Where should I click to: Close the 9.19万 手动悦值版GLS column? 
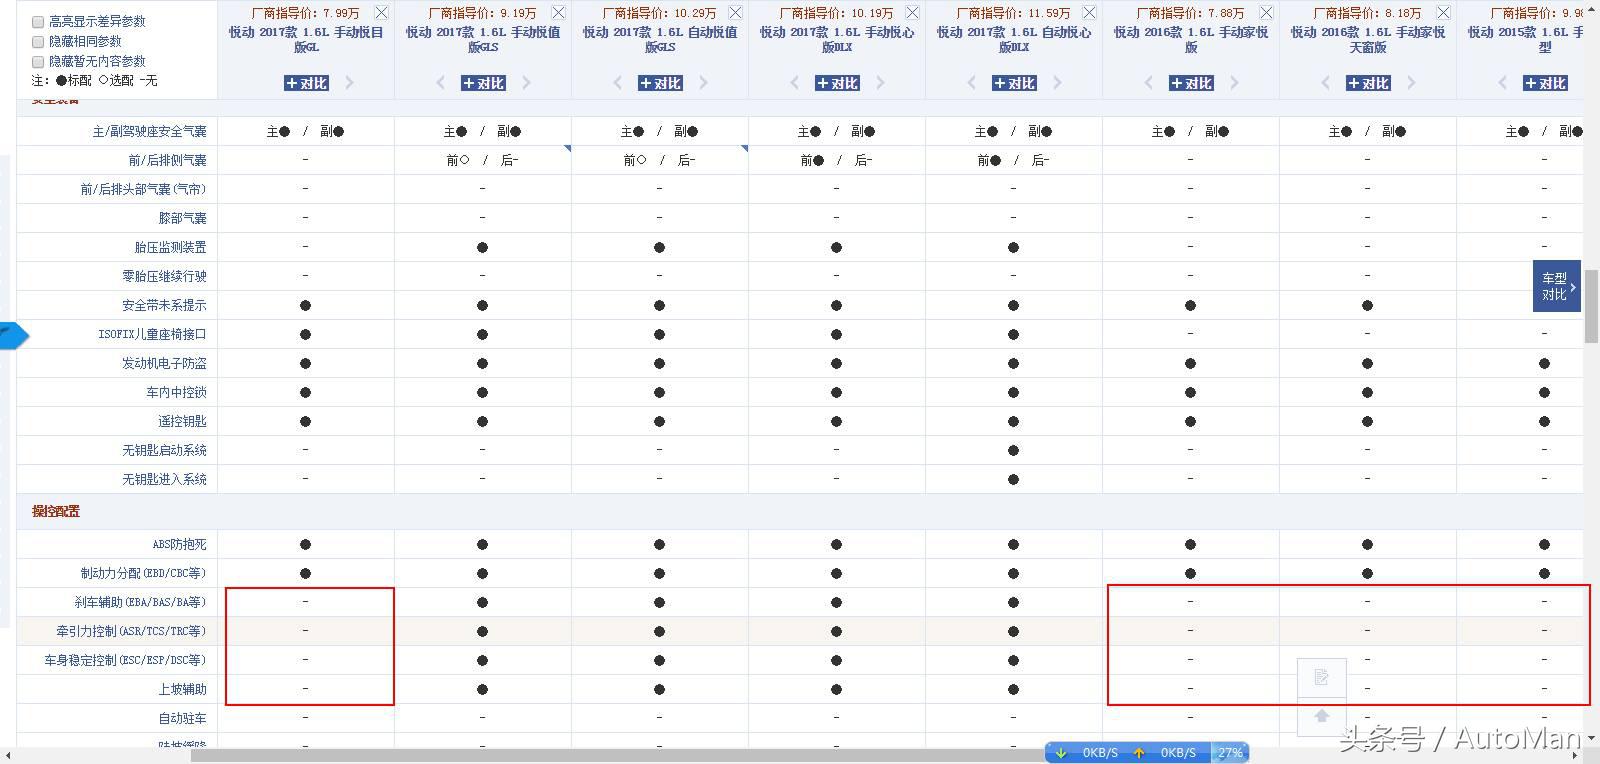[x=558, y=12]
